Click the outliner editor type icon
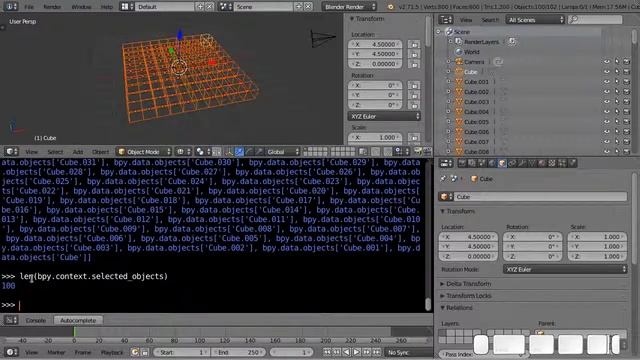640x360 pixels. tap(446, 20)
